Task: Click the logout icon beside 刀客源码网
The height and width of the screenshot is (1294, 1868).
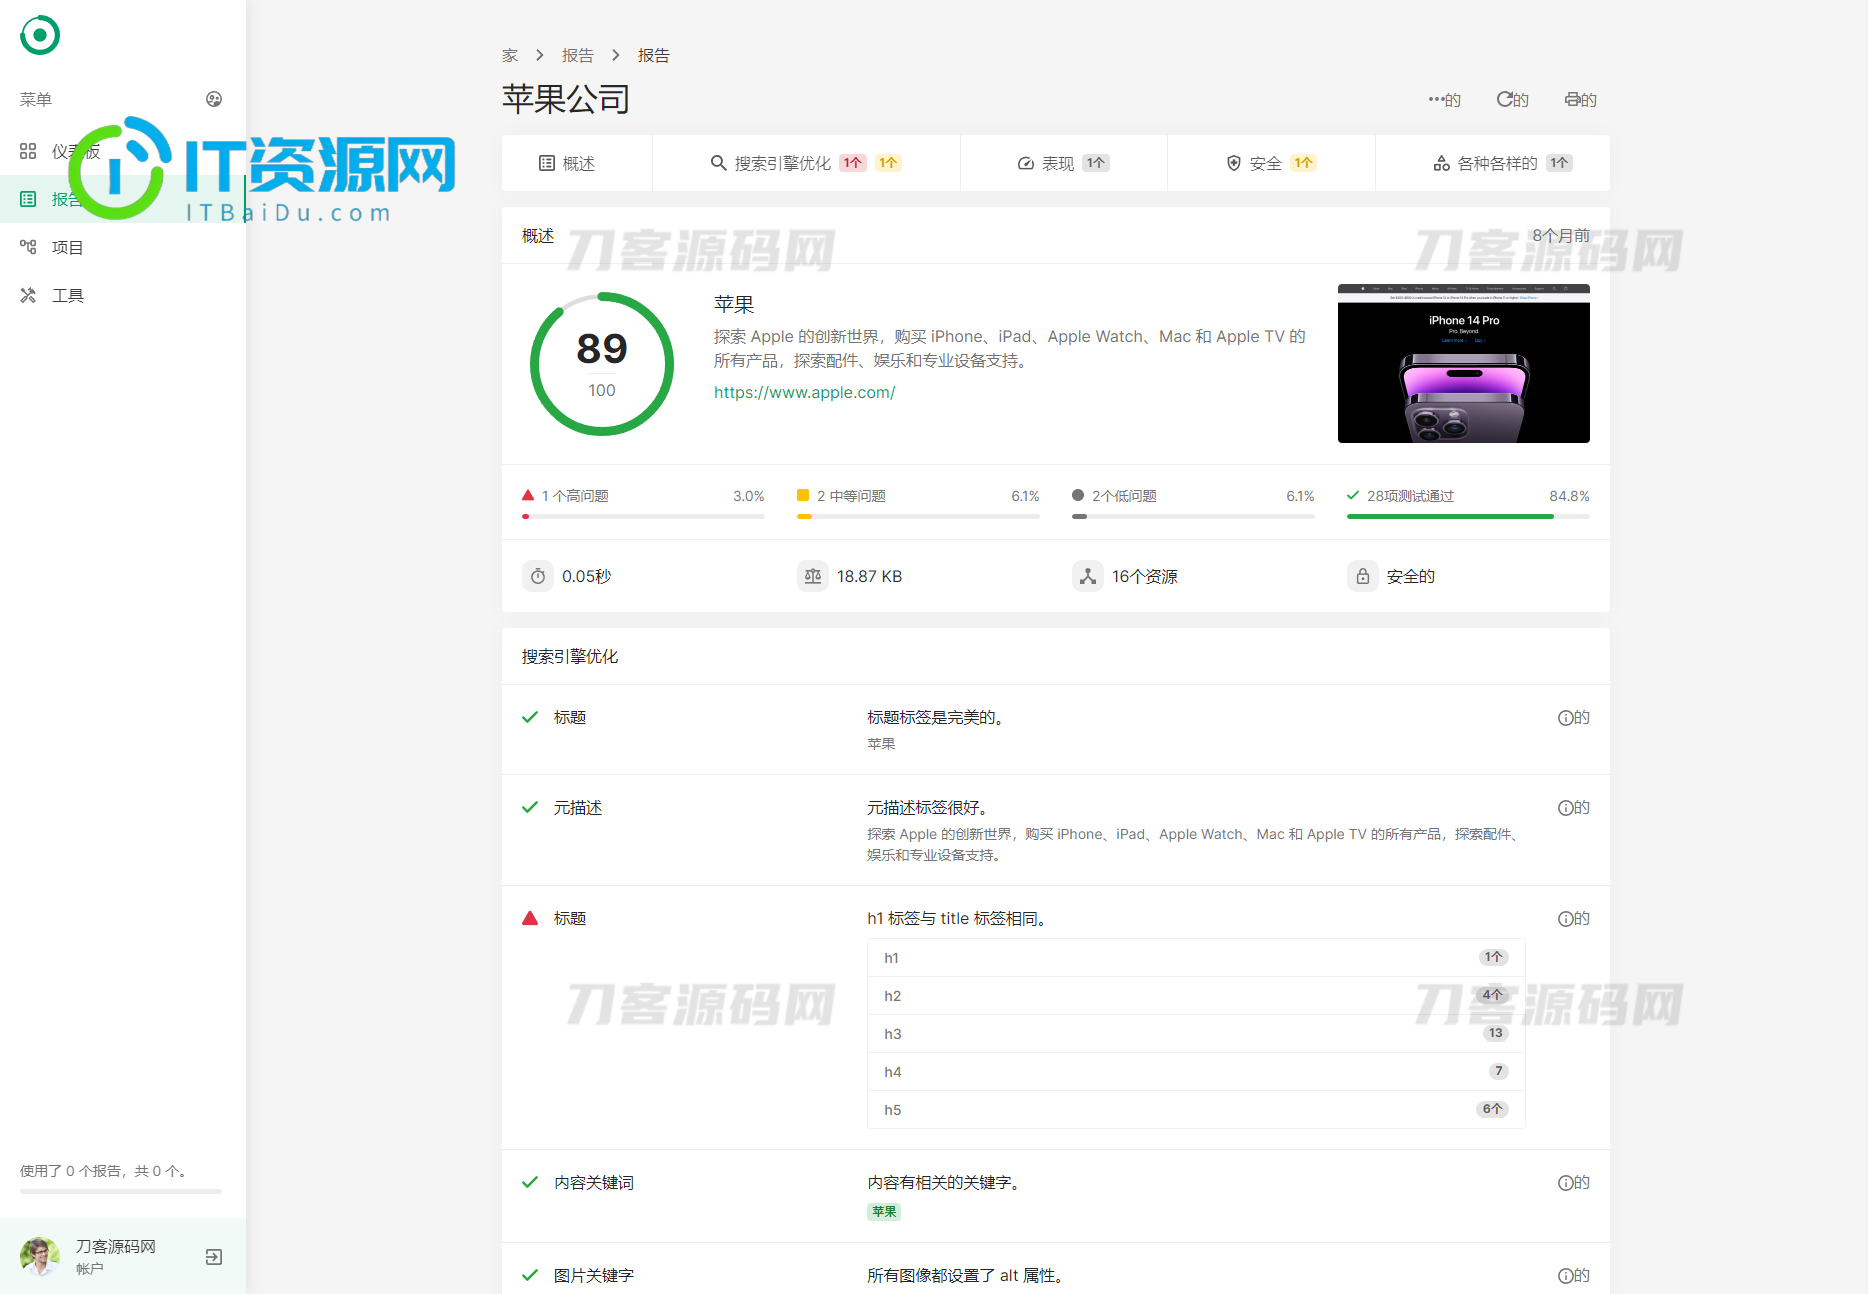Action: point(214,1257)
